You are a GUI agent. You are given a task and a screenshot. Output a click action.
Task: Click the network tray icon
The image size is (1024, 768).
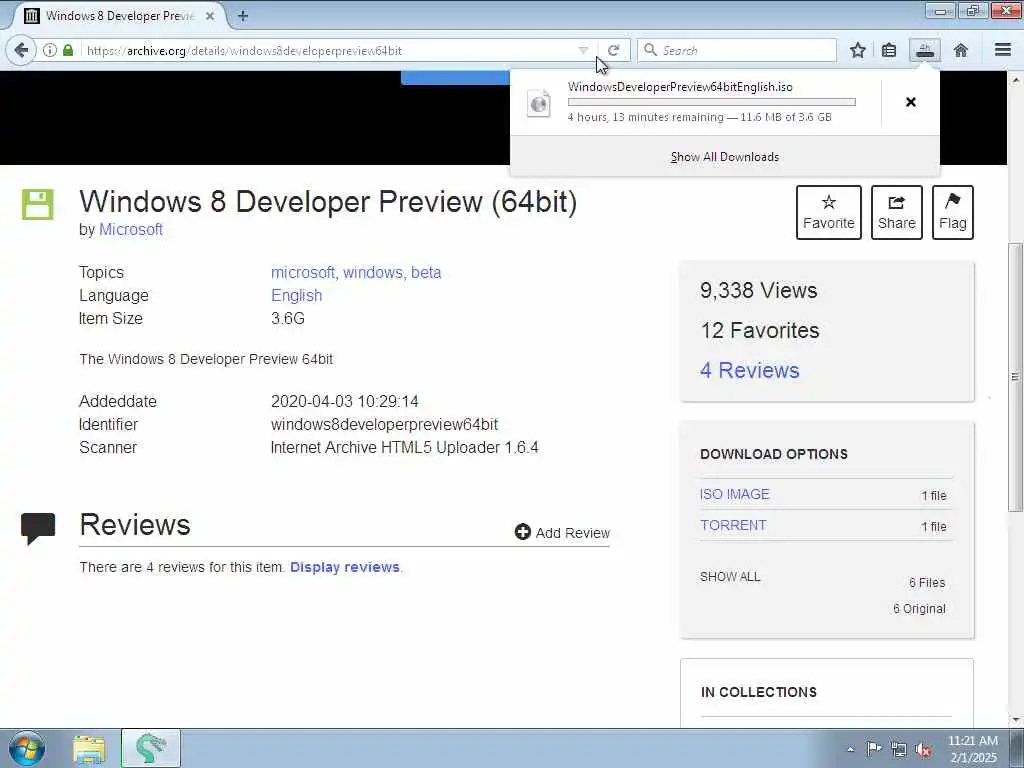pyautogui.click(x=899, y=749)
